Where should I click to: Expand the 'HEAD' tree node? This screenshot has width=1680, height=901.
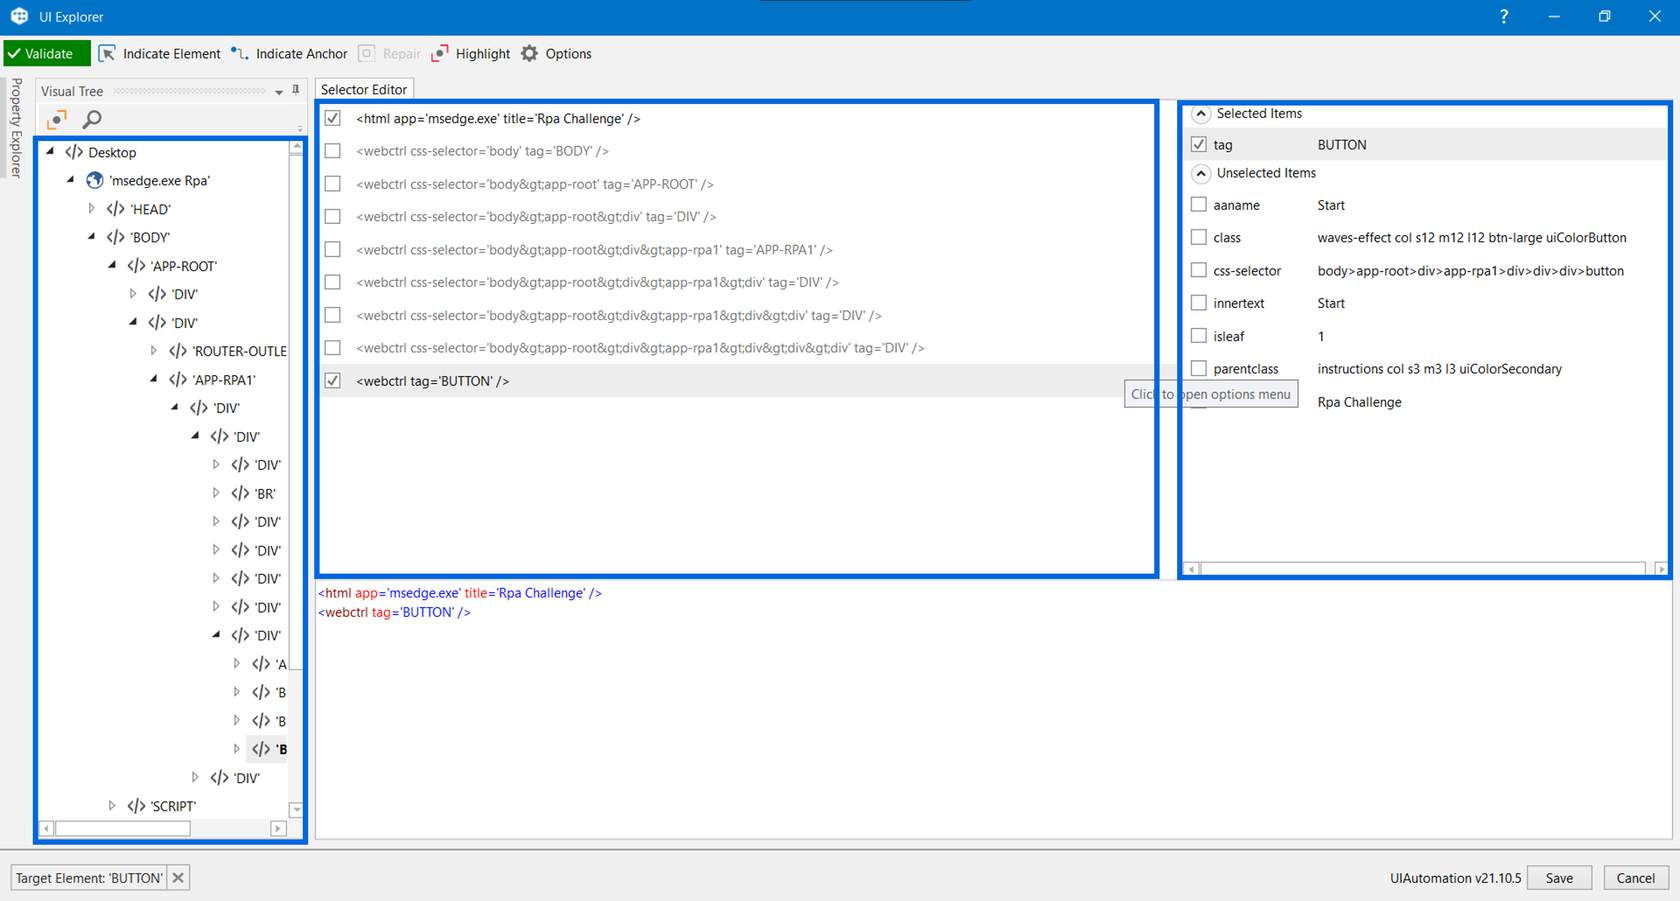point(91,209)
